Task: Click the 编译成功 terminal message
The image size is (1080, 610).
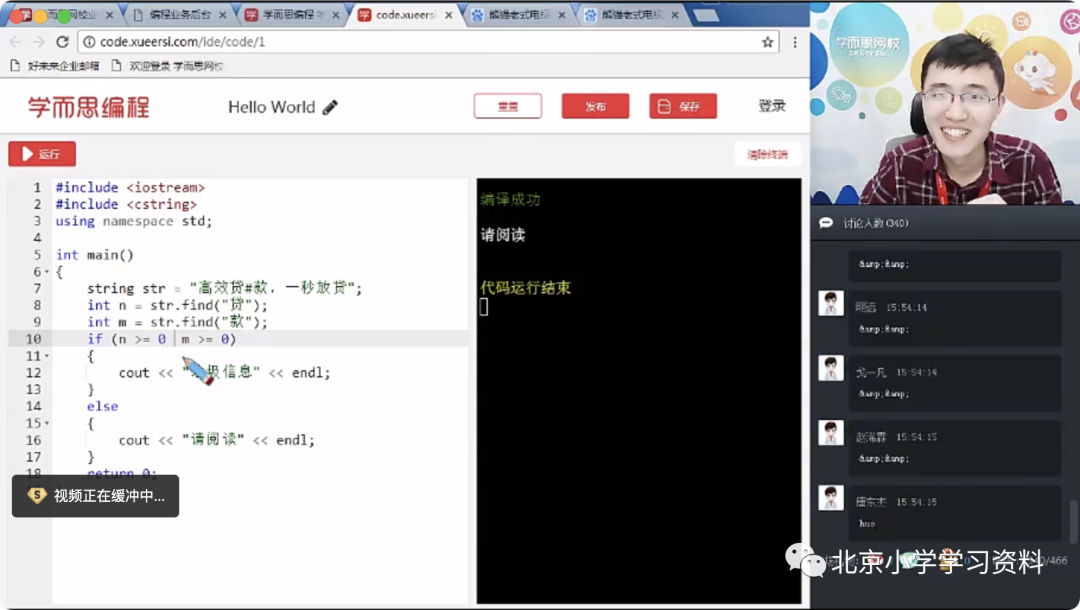Action: pyautogui.click(x=510, y=200)
